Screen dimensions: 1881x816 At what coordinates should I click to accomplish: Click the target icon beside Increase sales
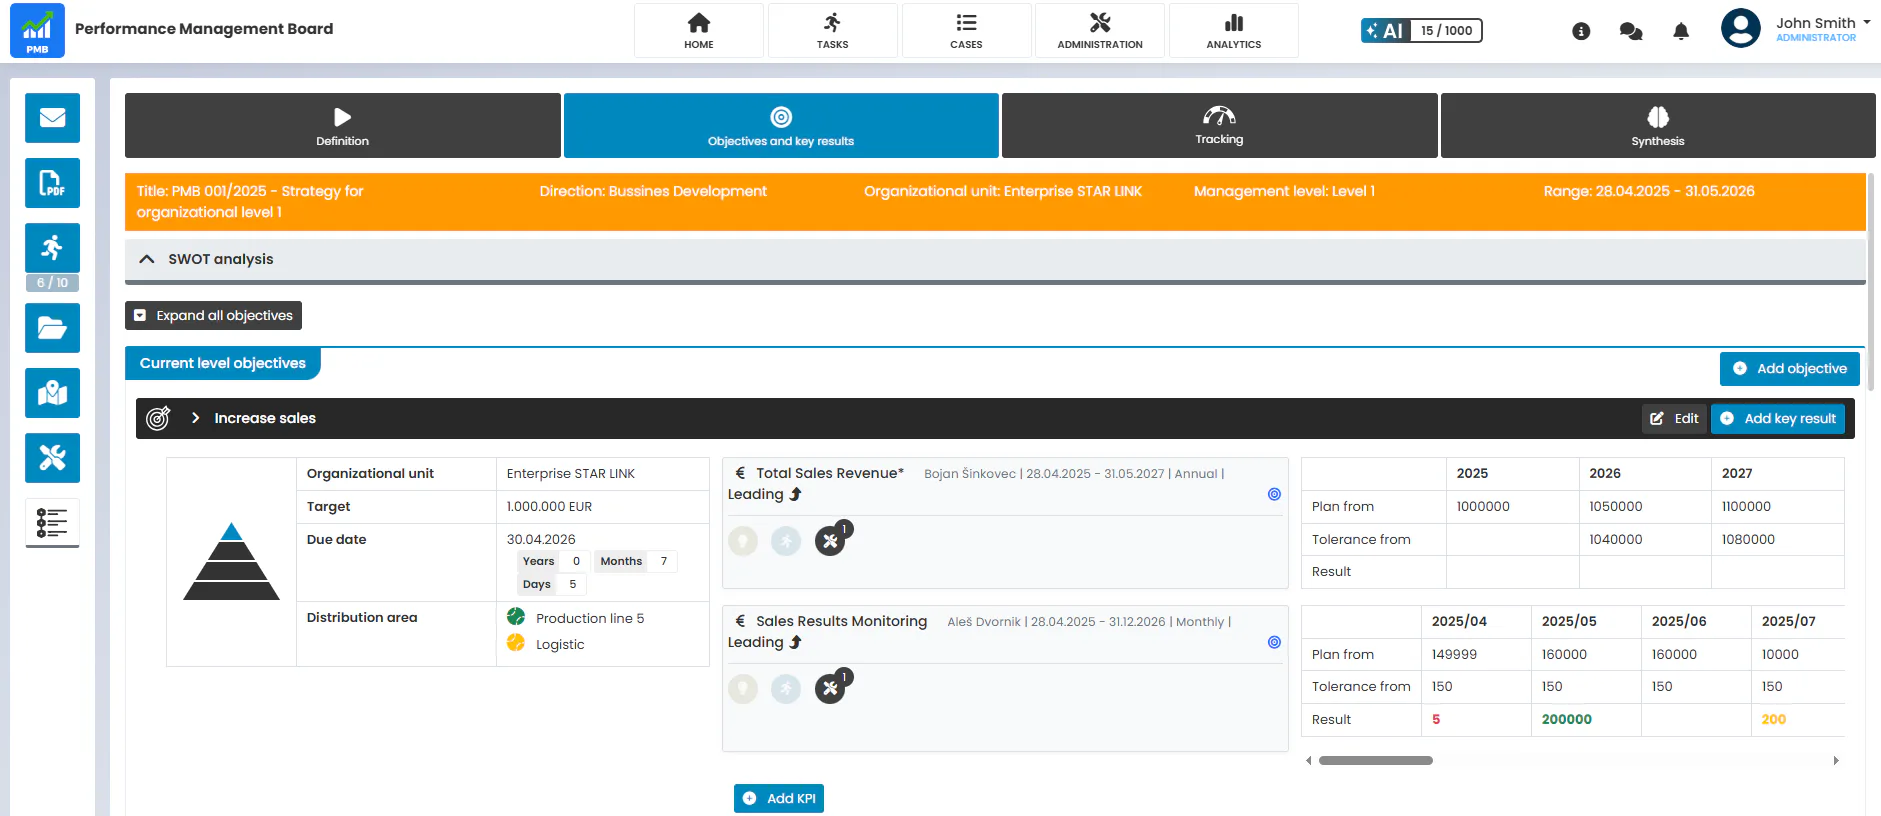point(158,418)
